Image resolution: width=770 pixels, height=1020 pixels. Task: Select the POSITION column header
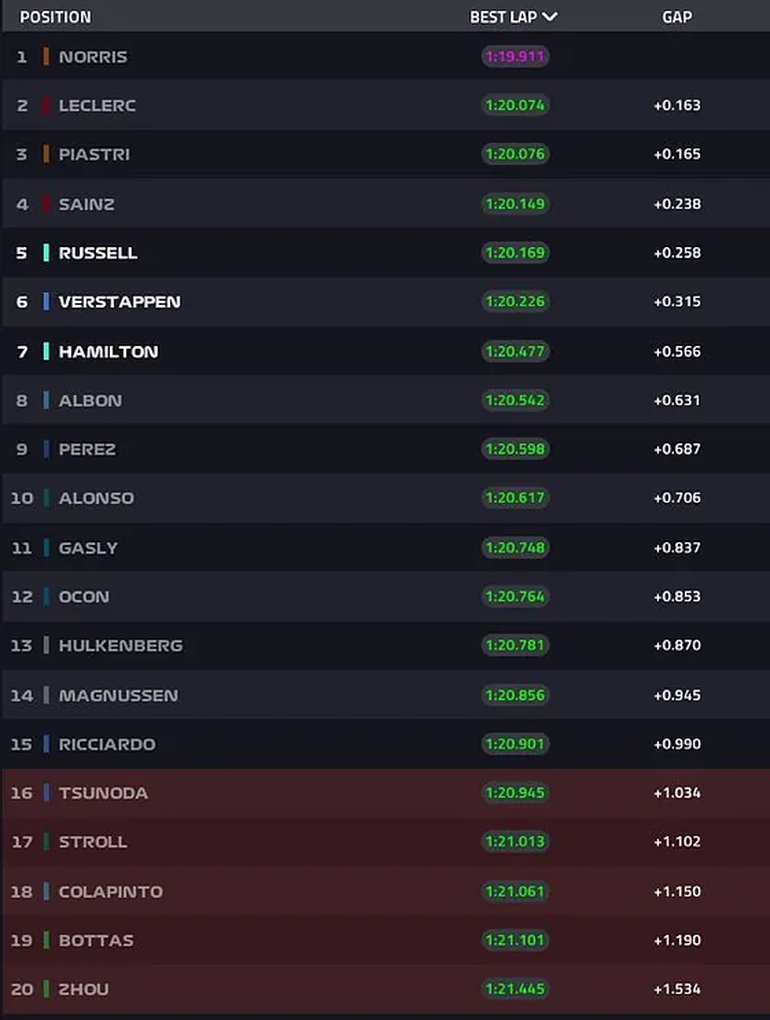tap(55, 17)
